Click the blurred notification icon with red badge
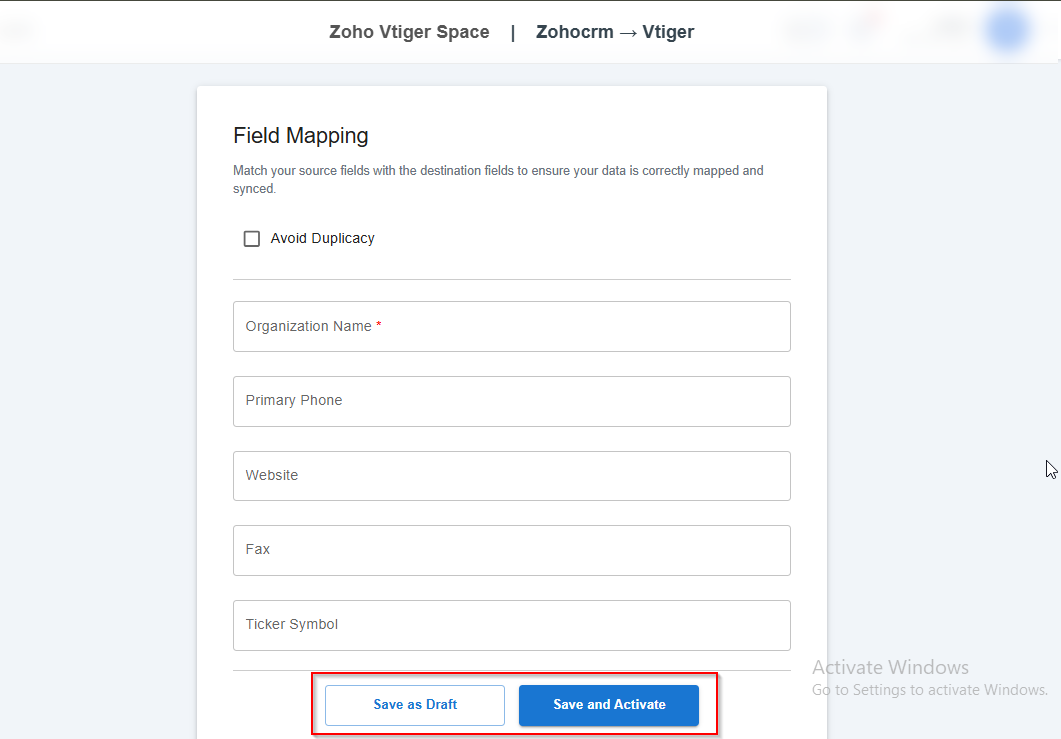The height and width of the screenshot is (739, 1061). tap(864, 29)
